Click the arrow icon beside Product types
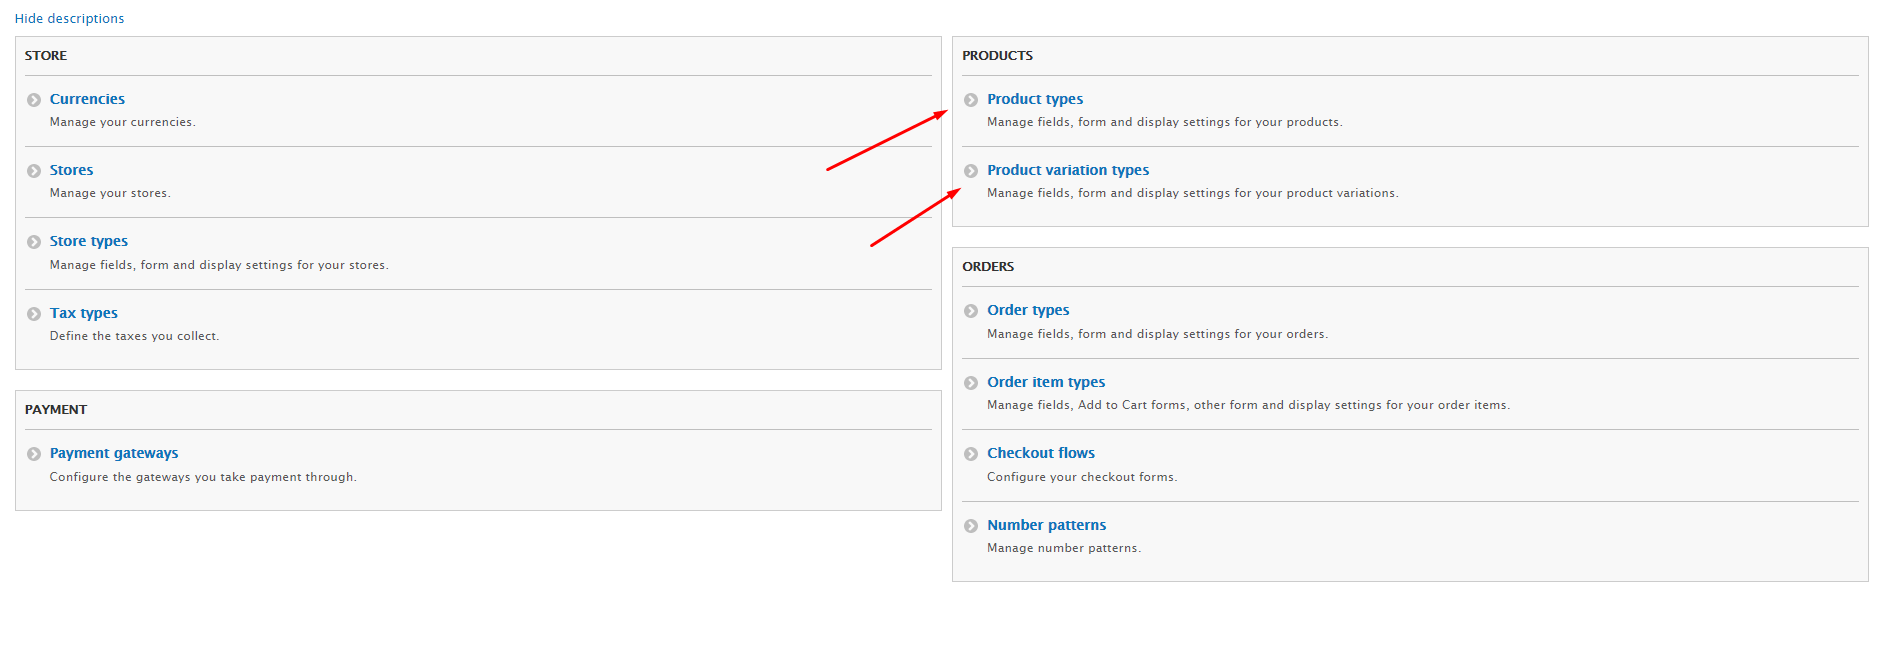Screen dimensions: 1890x648 click(971, 100)
